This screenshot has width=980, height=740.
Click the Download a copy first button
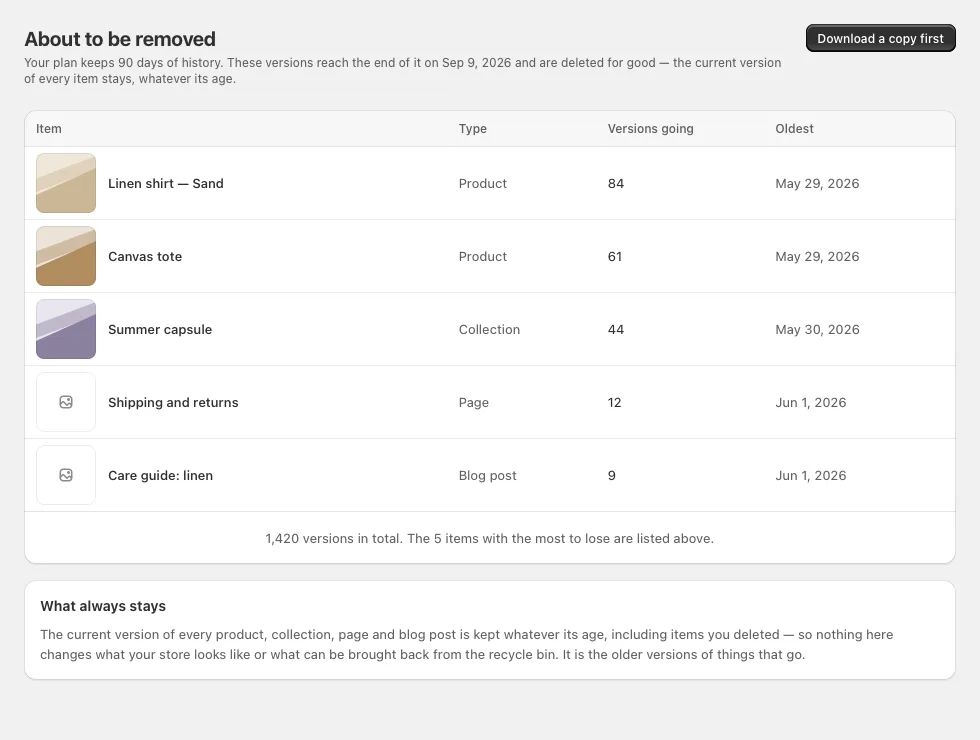click(881, 38)
